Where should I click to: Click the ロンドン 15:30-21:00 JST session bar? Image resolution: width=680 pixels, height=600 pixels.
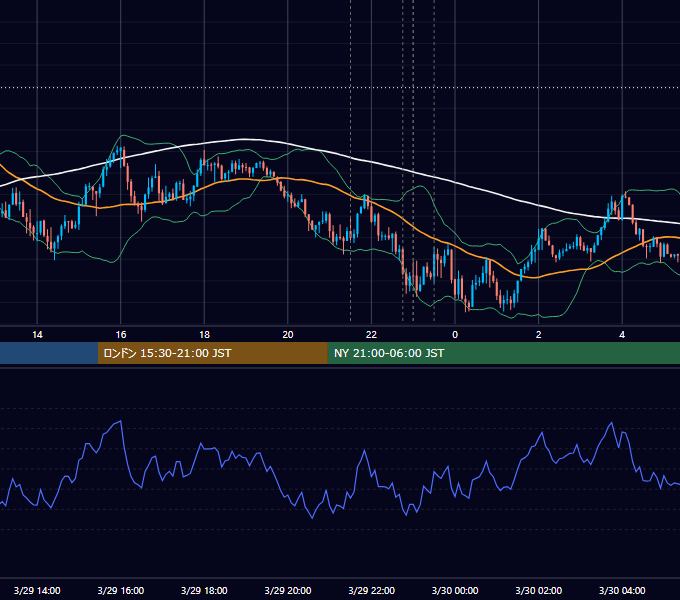point(212,353)
